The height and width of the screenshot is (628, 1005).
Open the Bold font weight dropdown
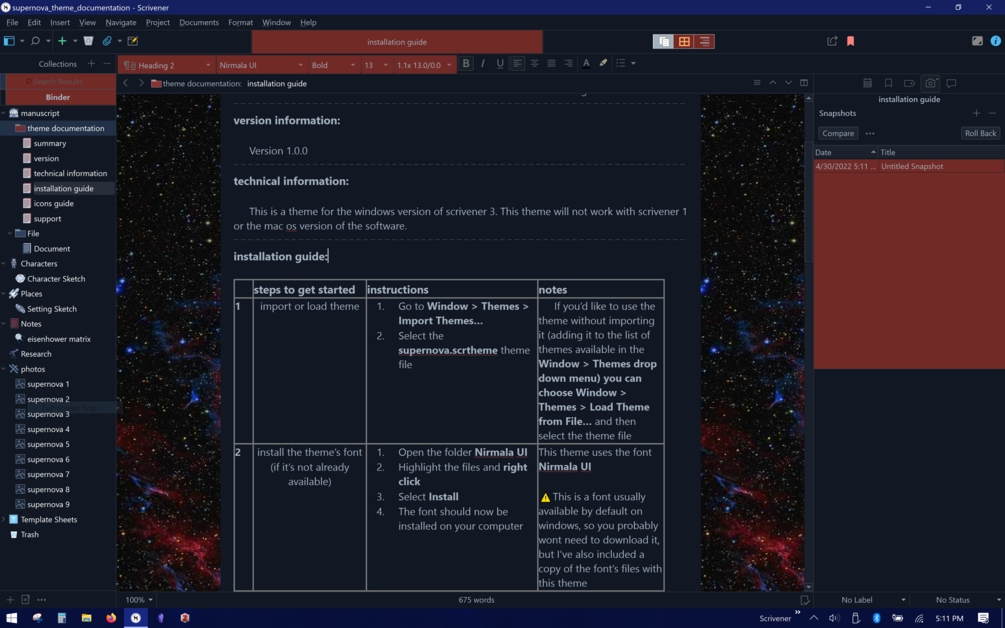(333, 65)
